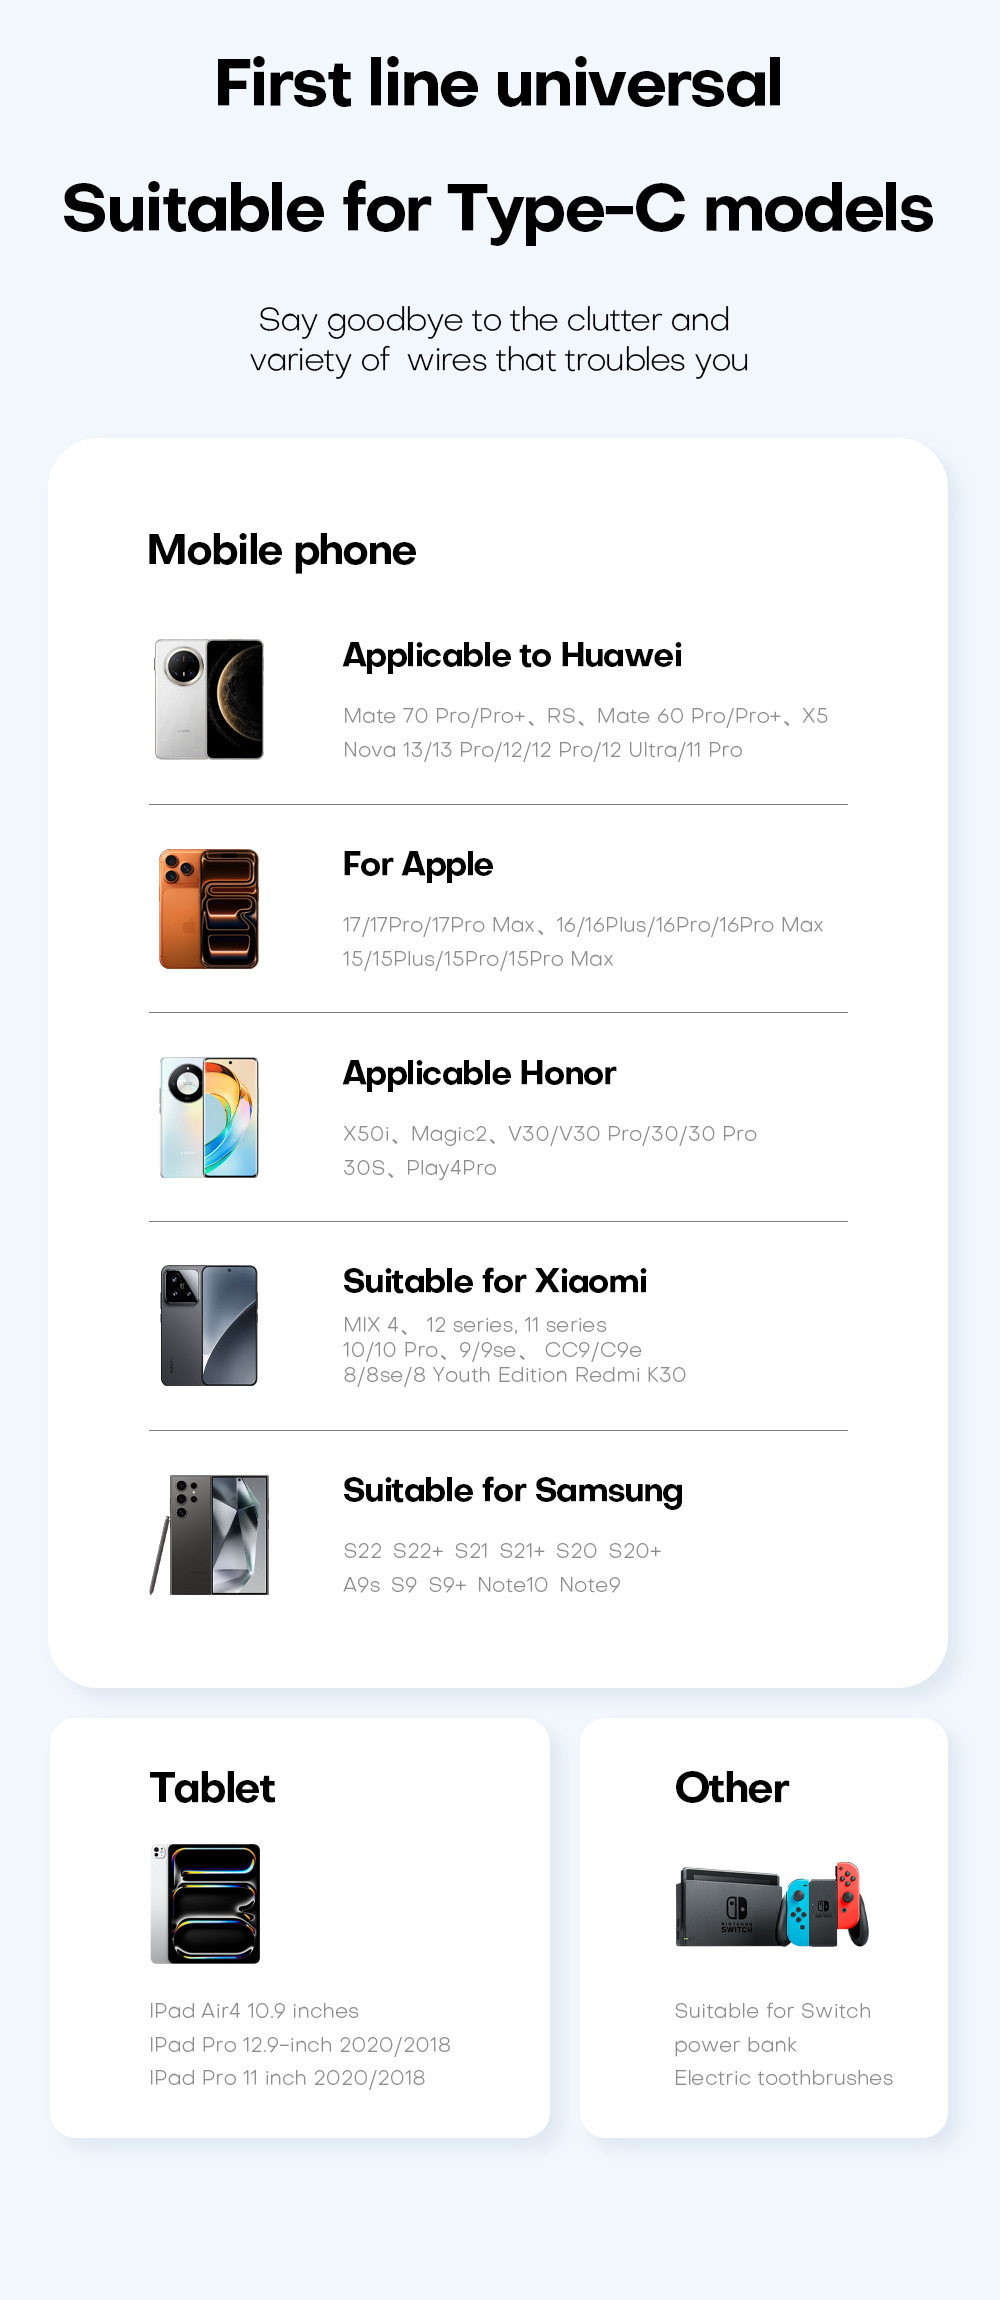Open the Samsung phone with stylus image

click(x=211, y=1534)
